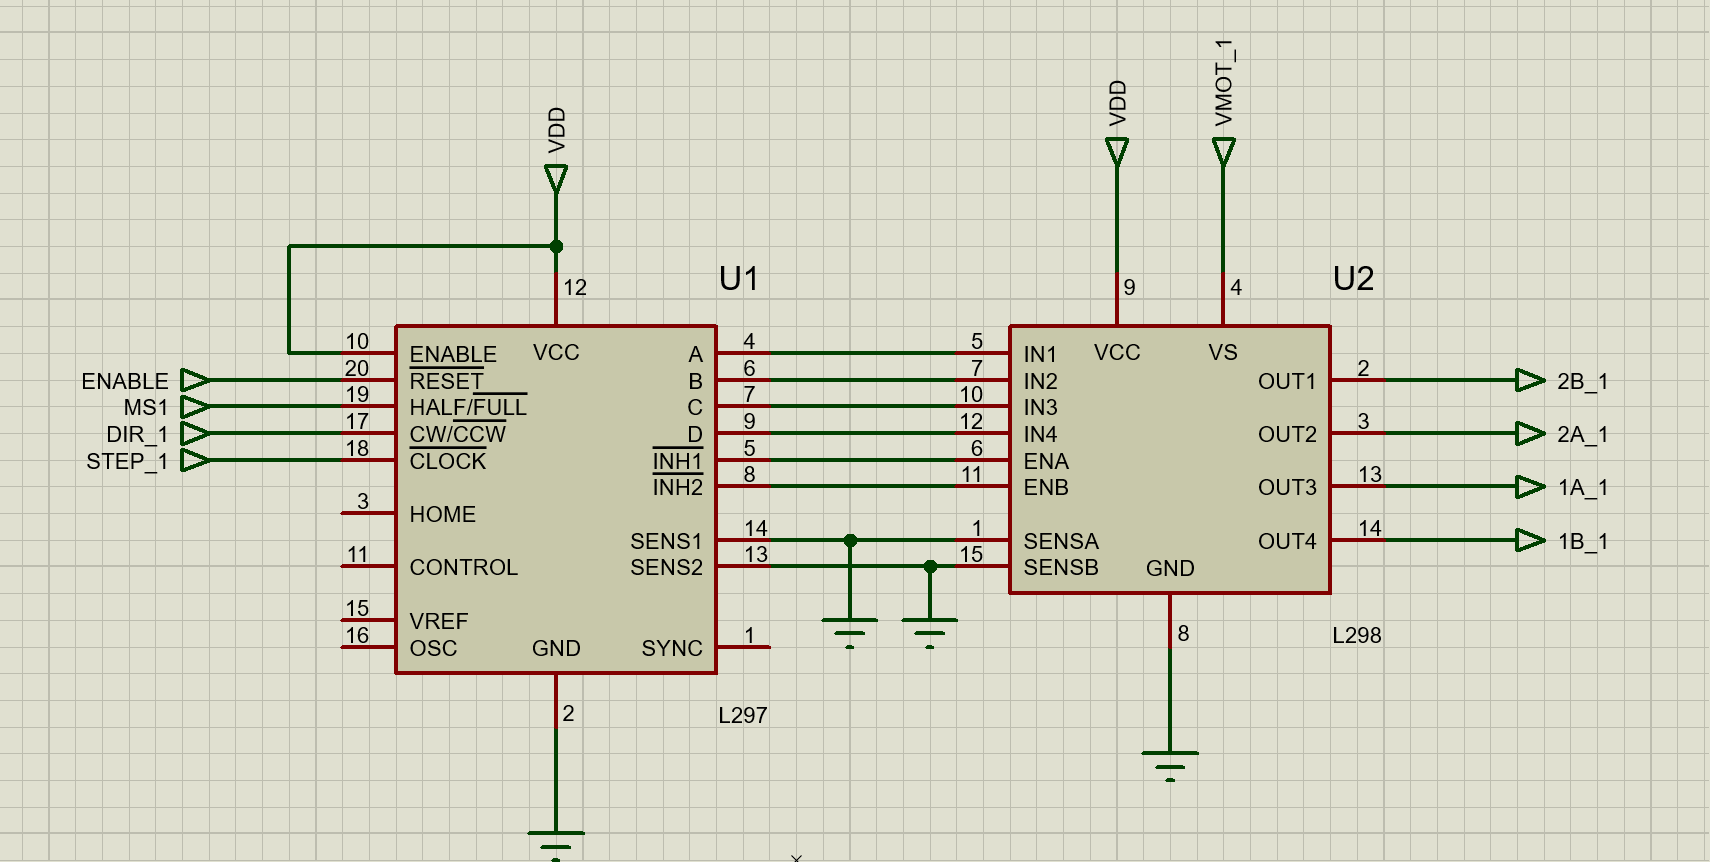Select the 1B_1 output terminal arrow
Viewport: 1710px width, 862px height.
coord(1531,540)
